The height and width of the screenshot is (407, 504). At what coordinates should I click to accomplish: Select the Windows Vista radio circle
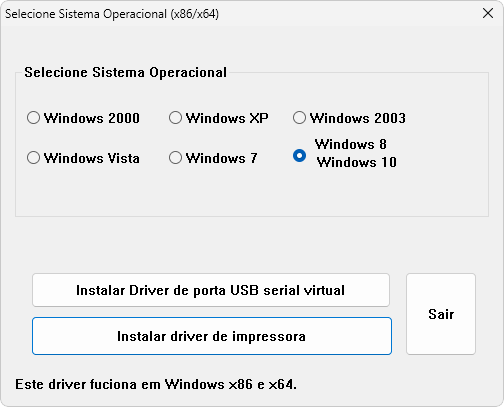click(33, 158)
